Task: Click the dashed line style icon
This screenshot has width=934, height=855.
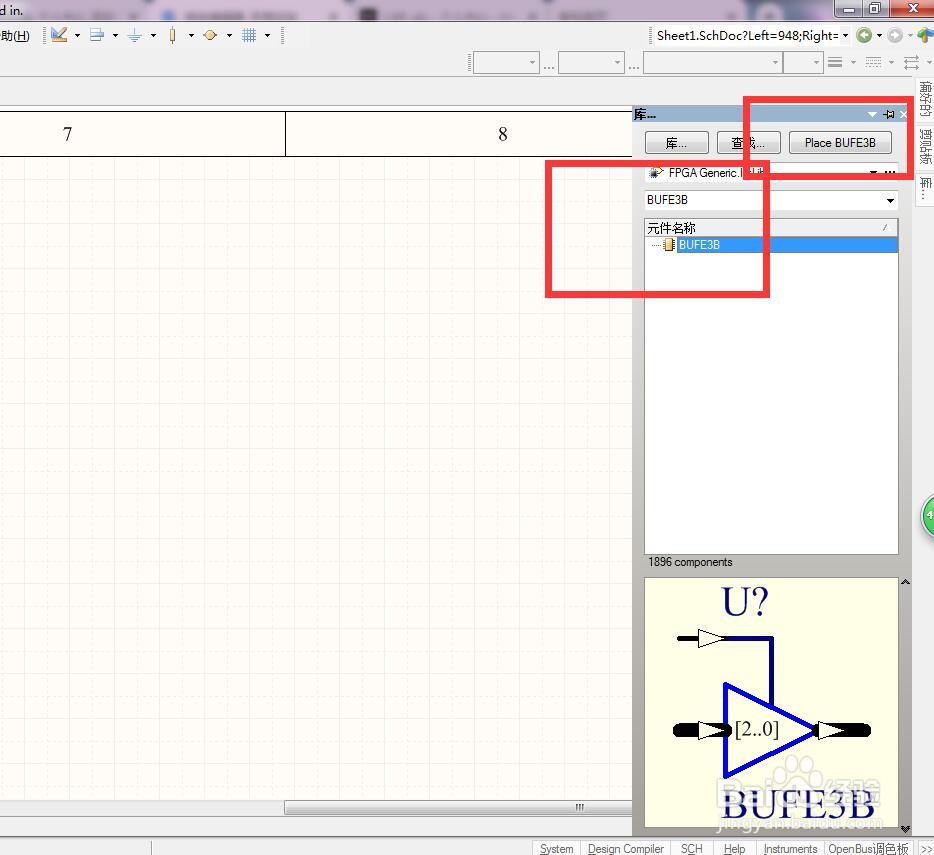Action: (x=873, y=62)
